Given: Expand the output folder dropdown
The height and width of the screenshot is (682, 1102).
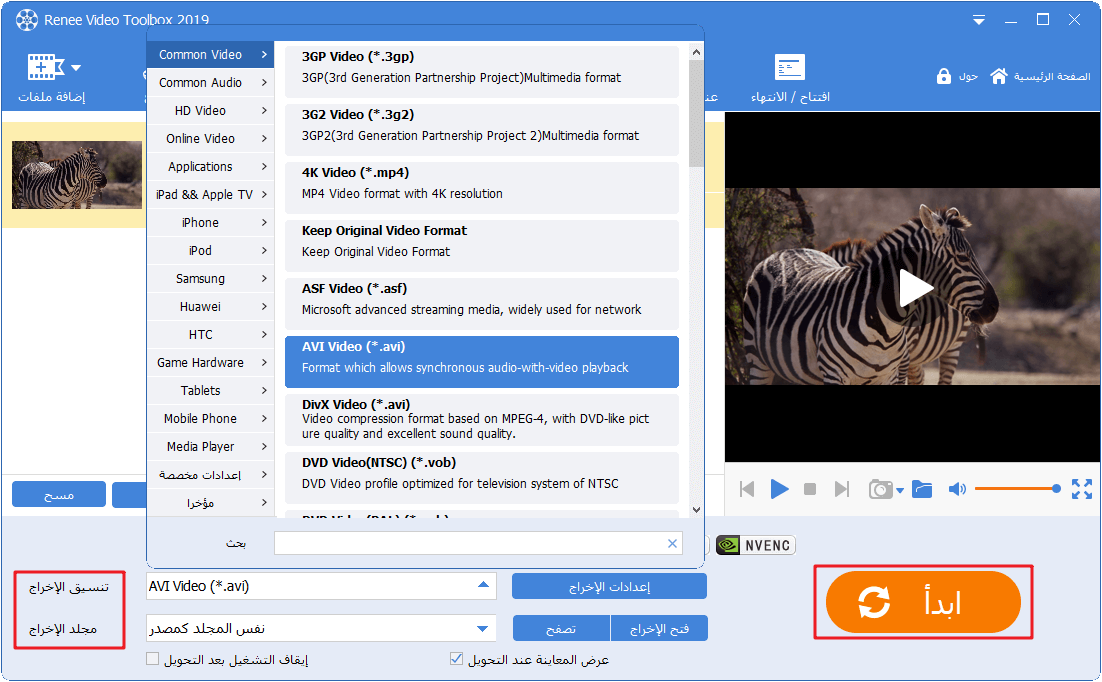Looking at the screenshot, I should point(483,629).
